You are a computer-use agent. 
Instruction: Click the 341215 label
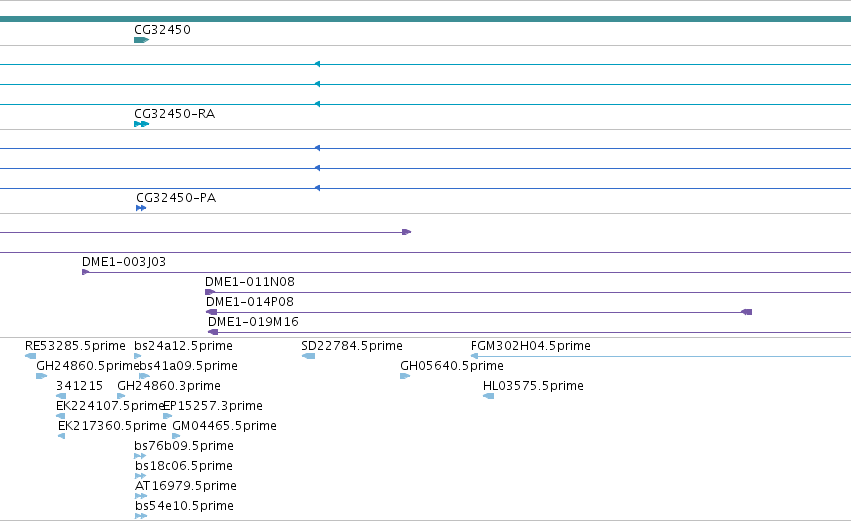point(79,386)
